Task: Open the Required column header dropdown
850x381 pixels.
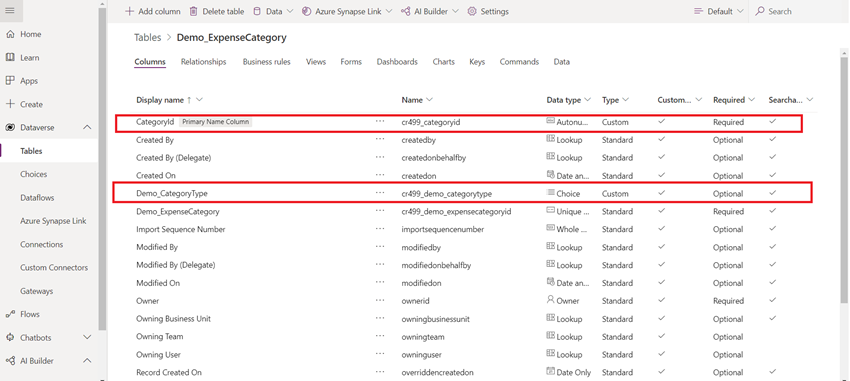Action: (751, 100)
